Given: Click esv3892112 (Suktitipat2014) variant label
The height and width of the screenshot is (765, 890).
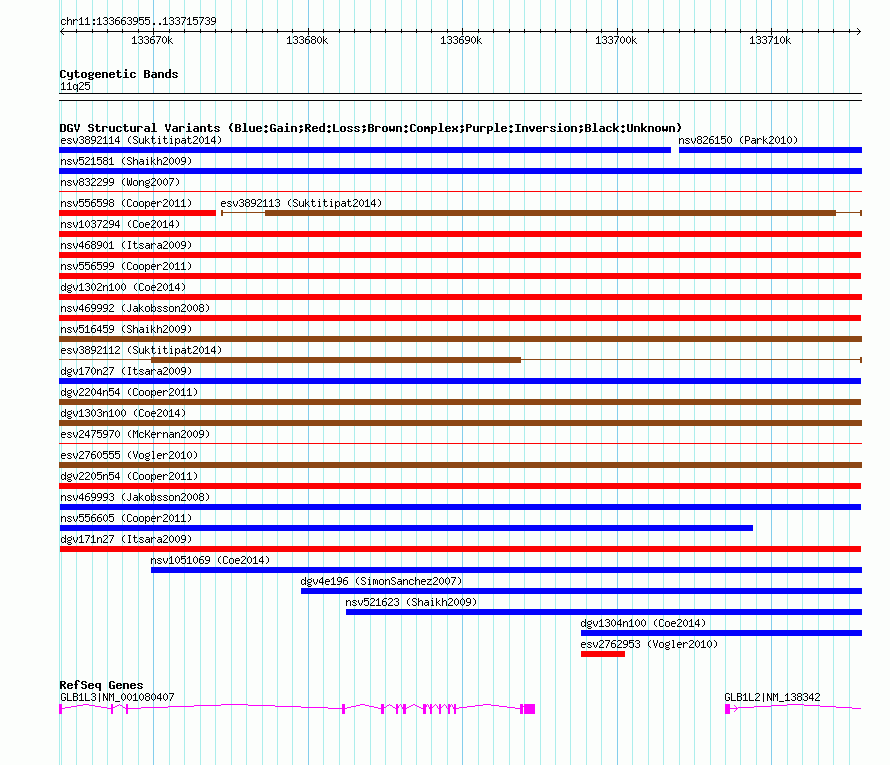Looking at the screenshot, I should click(x=141, y=350).
